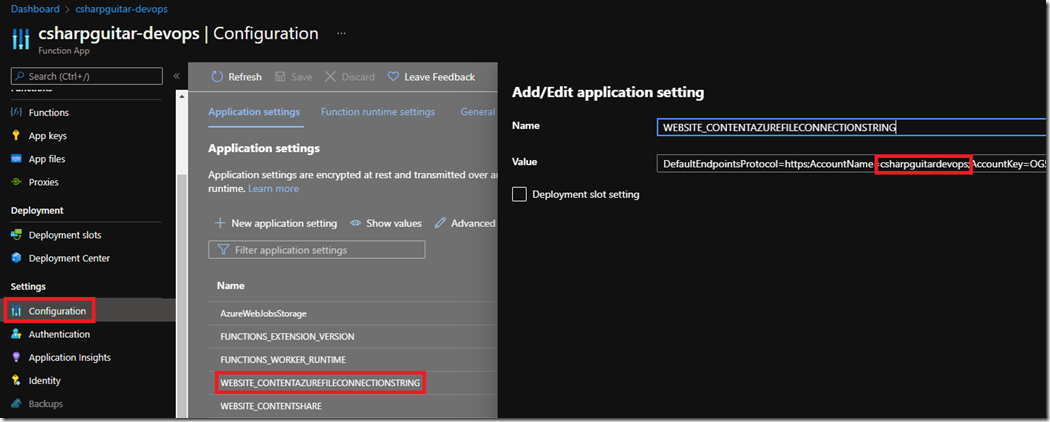Select Application Insights menu label

(x=70, y=357)
